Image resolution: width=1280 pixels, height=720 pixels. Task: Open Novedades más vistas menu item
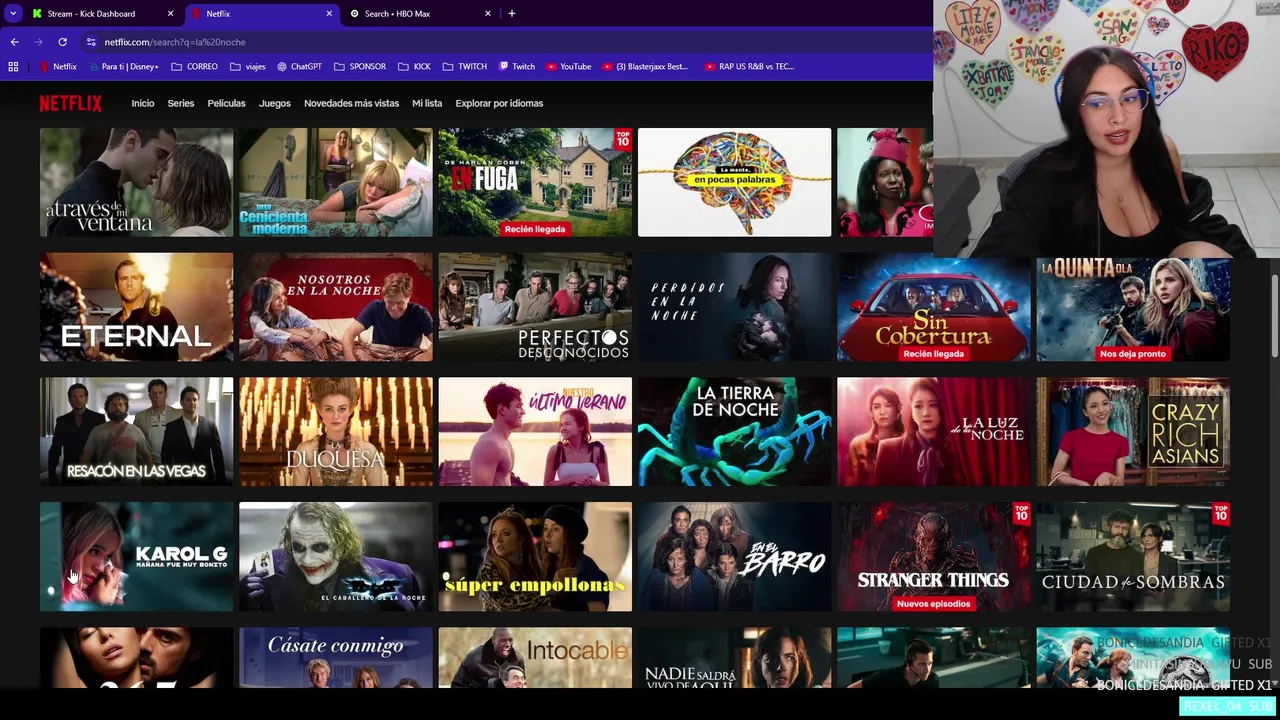[351, 103]
